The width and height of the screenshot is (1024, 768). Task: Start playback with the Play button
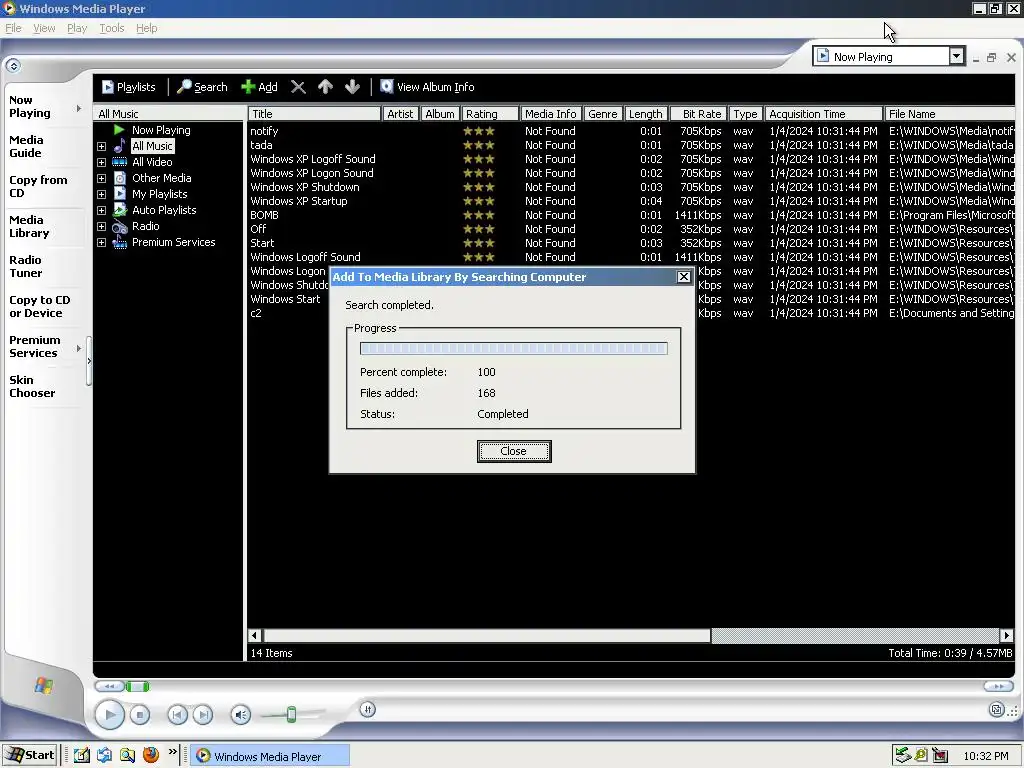pyautogui.click(x=110, y=714)
